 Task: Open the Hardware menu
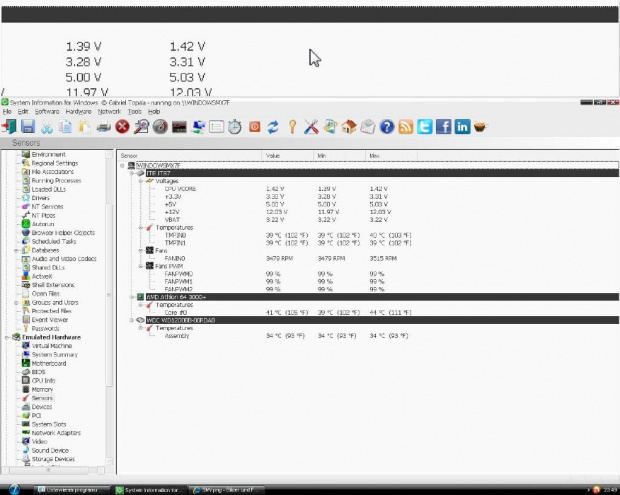click(x=78, y=111)
